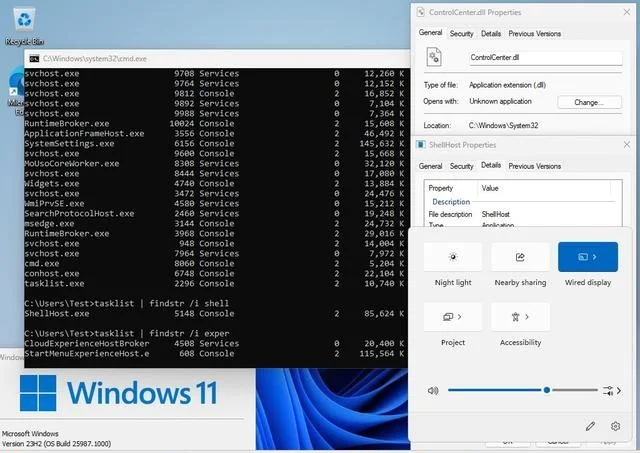Image resolution: width=640 pixels, height=453 pixels.
Task: Click the ControlCenter.dll Properties title icon
Action: [420, 12]
